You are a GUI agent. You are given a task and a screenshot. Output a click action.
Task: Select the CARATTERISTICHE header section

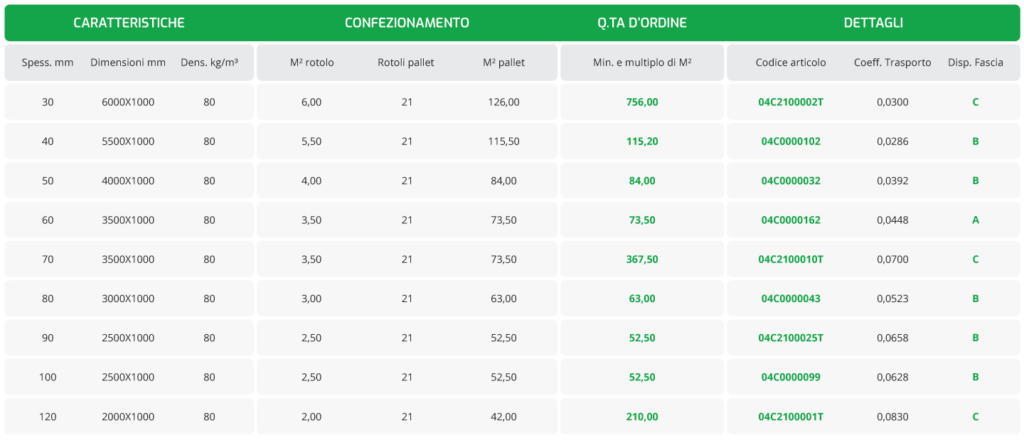click(x=128, y=22)
